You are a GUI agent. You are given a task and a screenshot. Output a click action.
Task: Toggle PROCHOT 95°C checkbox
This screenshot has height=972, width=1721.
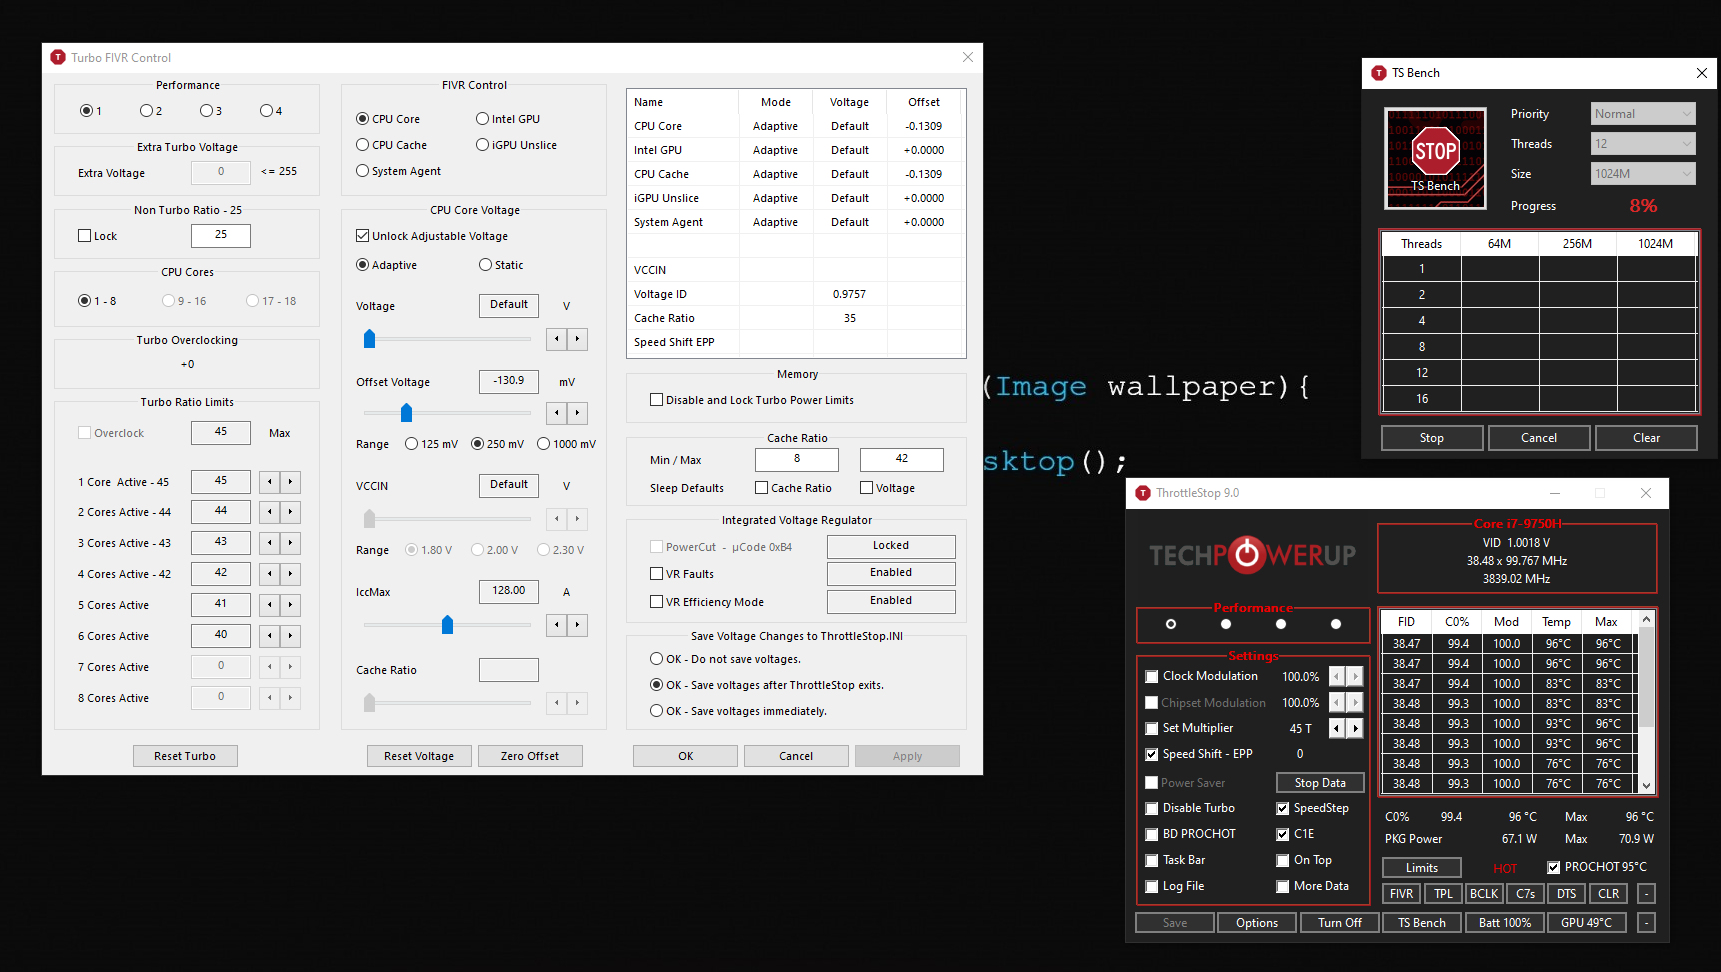[1554, 868]
